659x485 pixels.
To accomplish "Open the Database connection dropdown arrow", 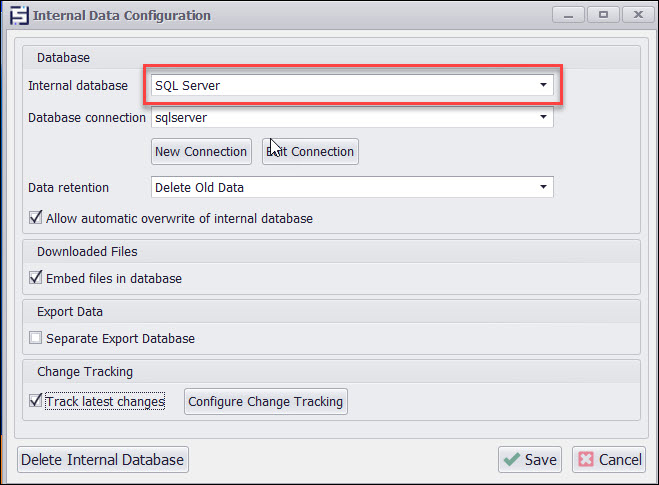I will (x=543, y=118).
